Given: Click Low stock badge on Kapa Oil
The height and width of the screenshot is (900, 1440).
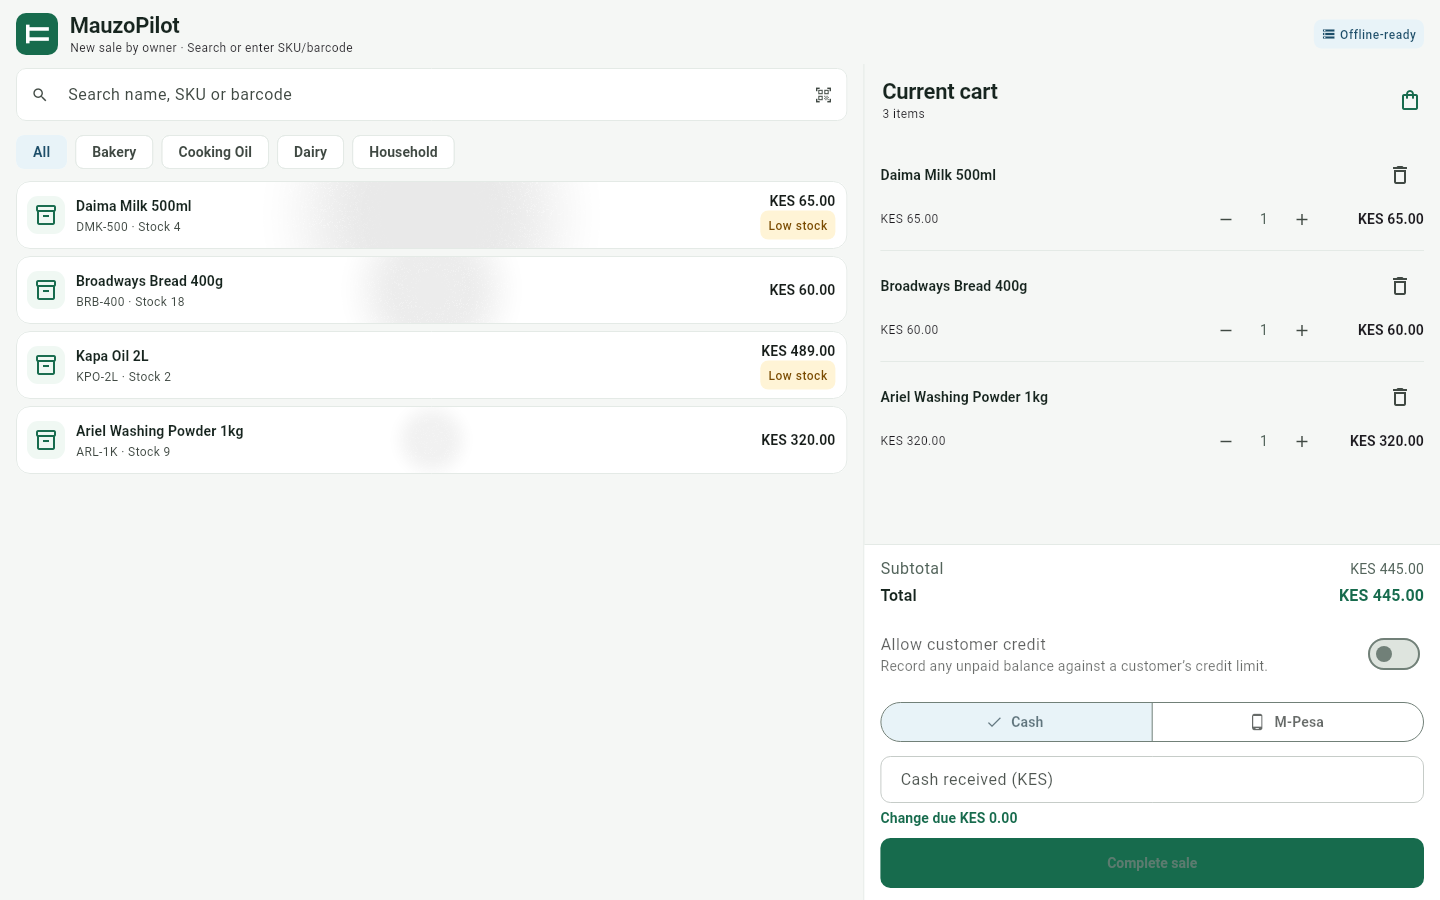Looking at the screenshot, I should (x=798, y=376).
